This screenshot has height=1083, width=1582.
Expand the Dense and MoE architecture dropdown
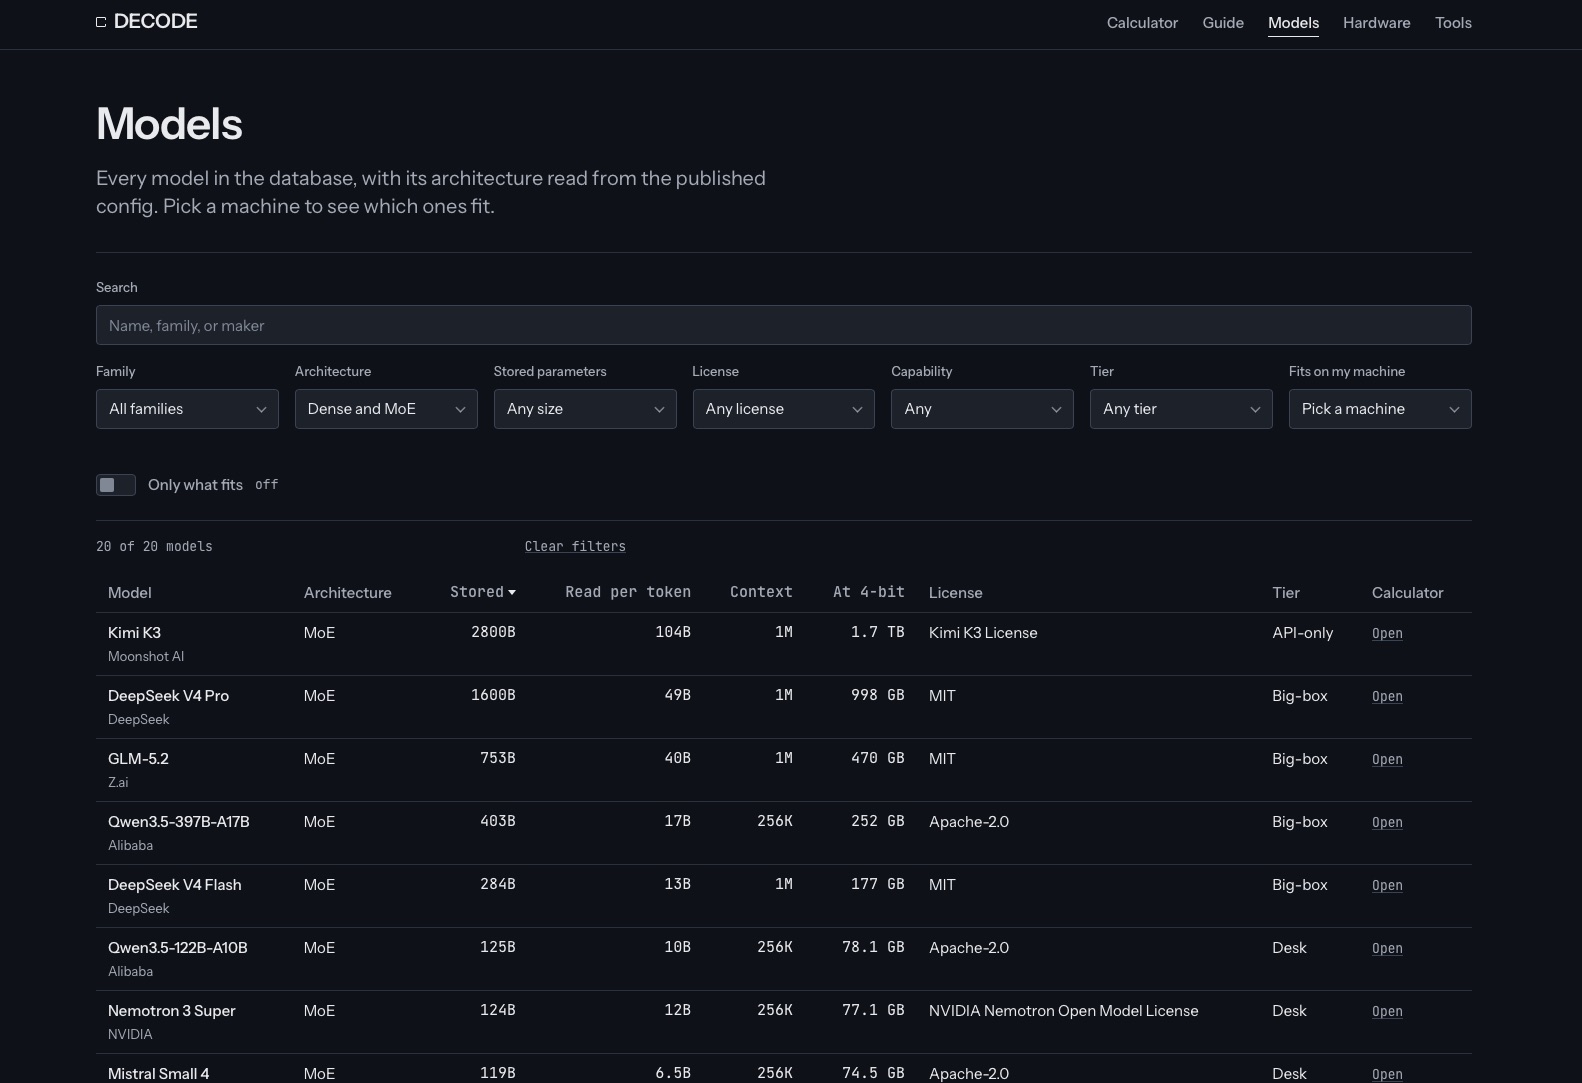(386, 409)
